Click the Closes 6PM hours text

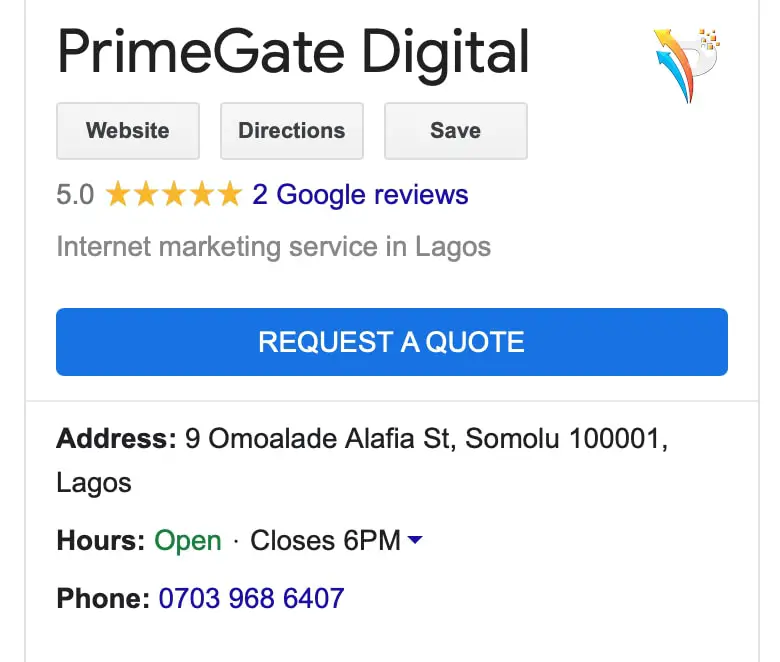pyautogui.click(x=325, y=540)
